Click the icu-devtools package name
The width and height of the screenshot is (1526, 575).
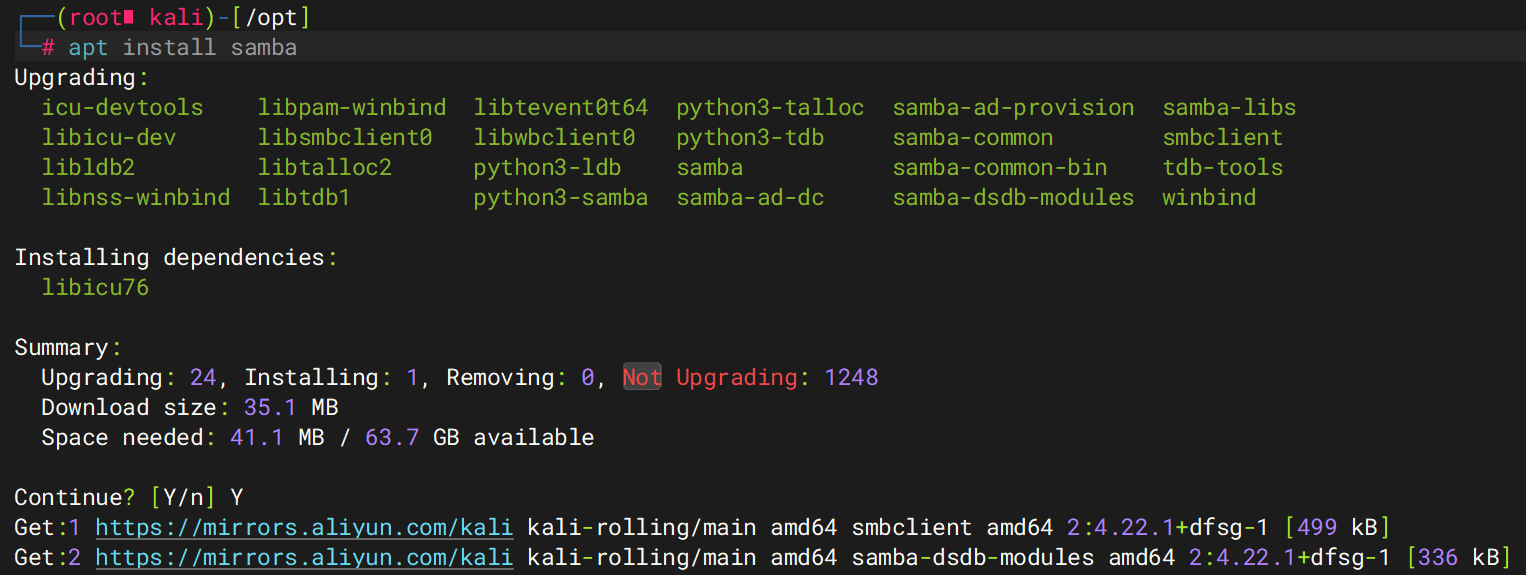coord(122,107)
